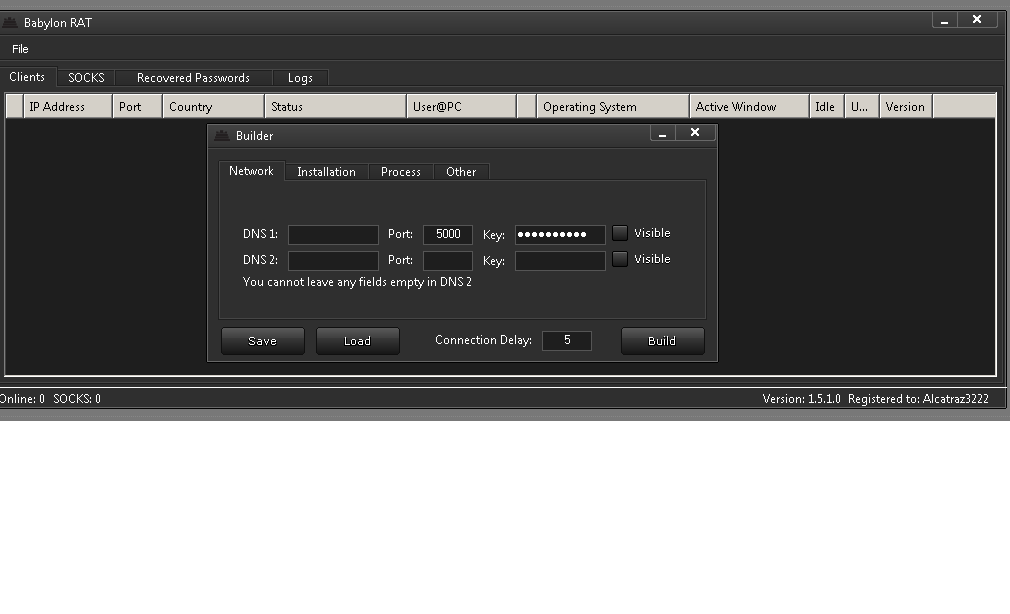1010x614 pixels.
Task: Select the Process tab in Builder
Action: coord(401,172)
